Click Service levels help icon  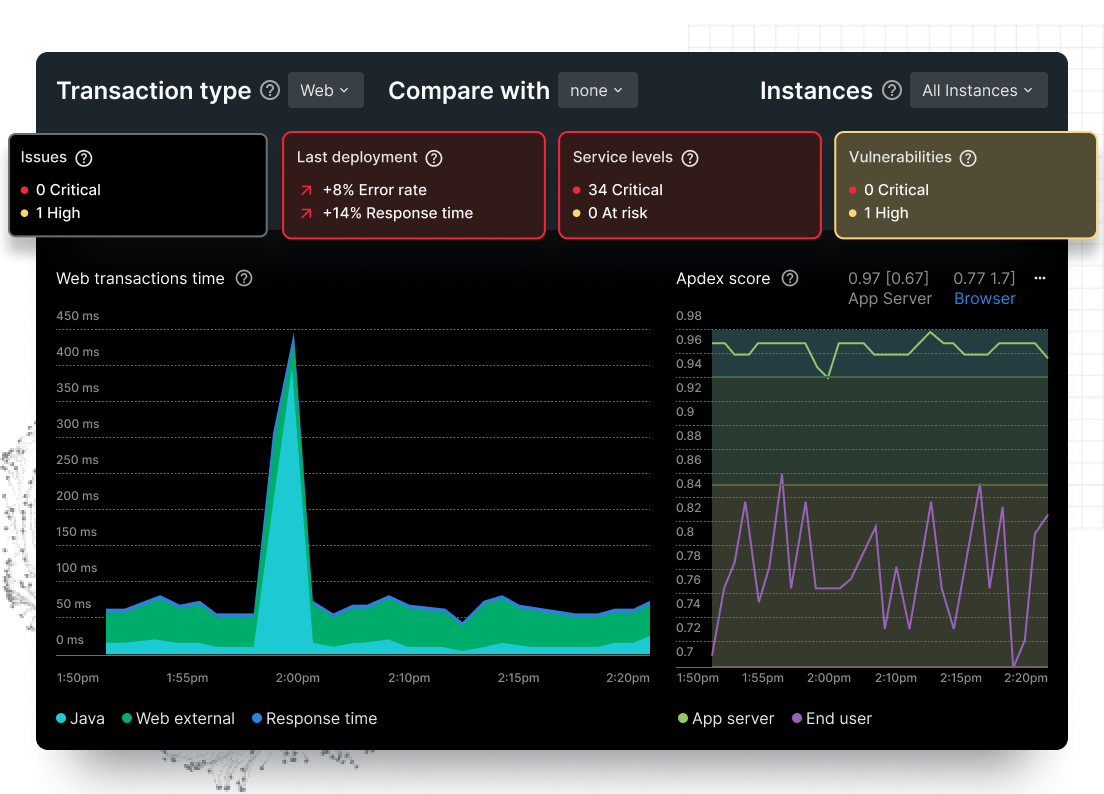(689, 158)
